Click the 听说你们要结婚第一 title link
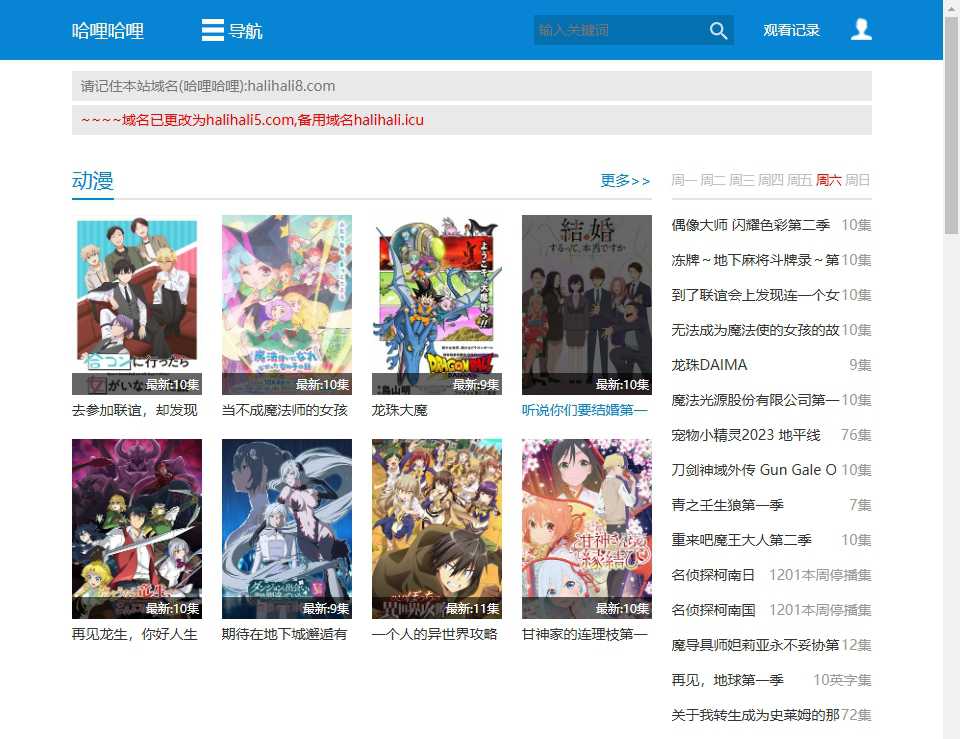The width and height of the screenshot is (960, 739). [586, 409]
